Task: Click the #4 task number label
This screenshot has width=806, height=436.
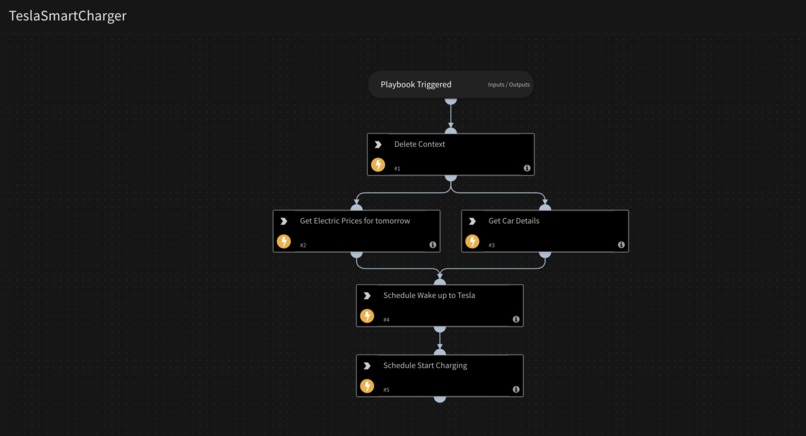Action: pyautogui.click(x=386, y=320)
